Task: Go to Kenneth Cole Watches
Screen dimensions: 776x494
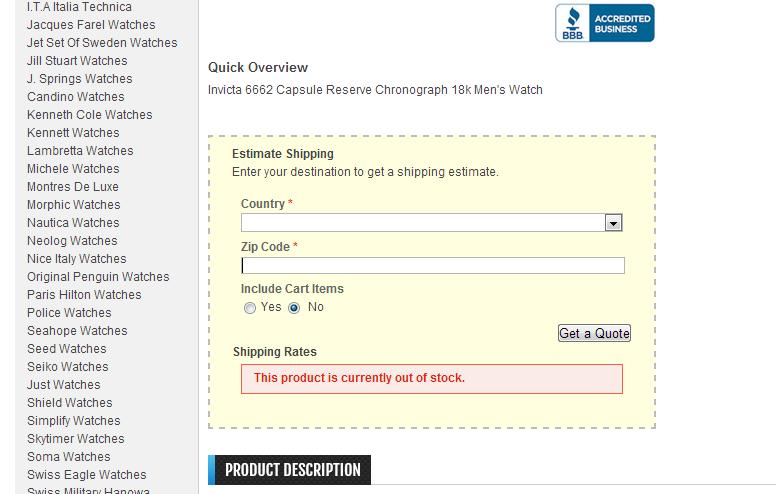Action: (89, 115)
